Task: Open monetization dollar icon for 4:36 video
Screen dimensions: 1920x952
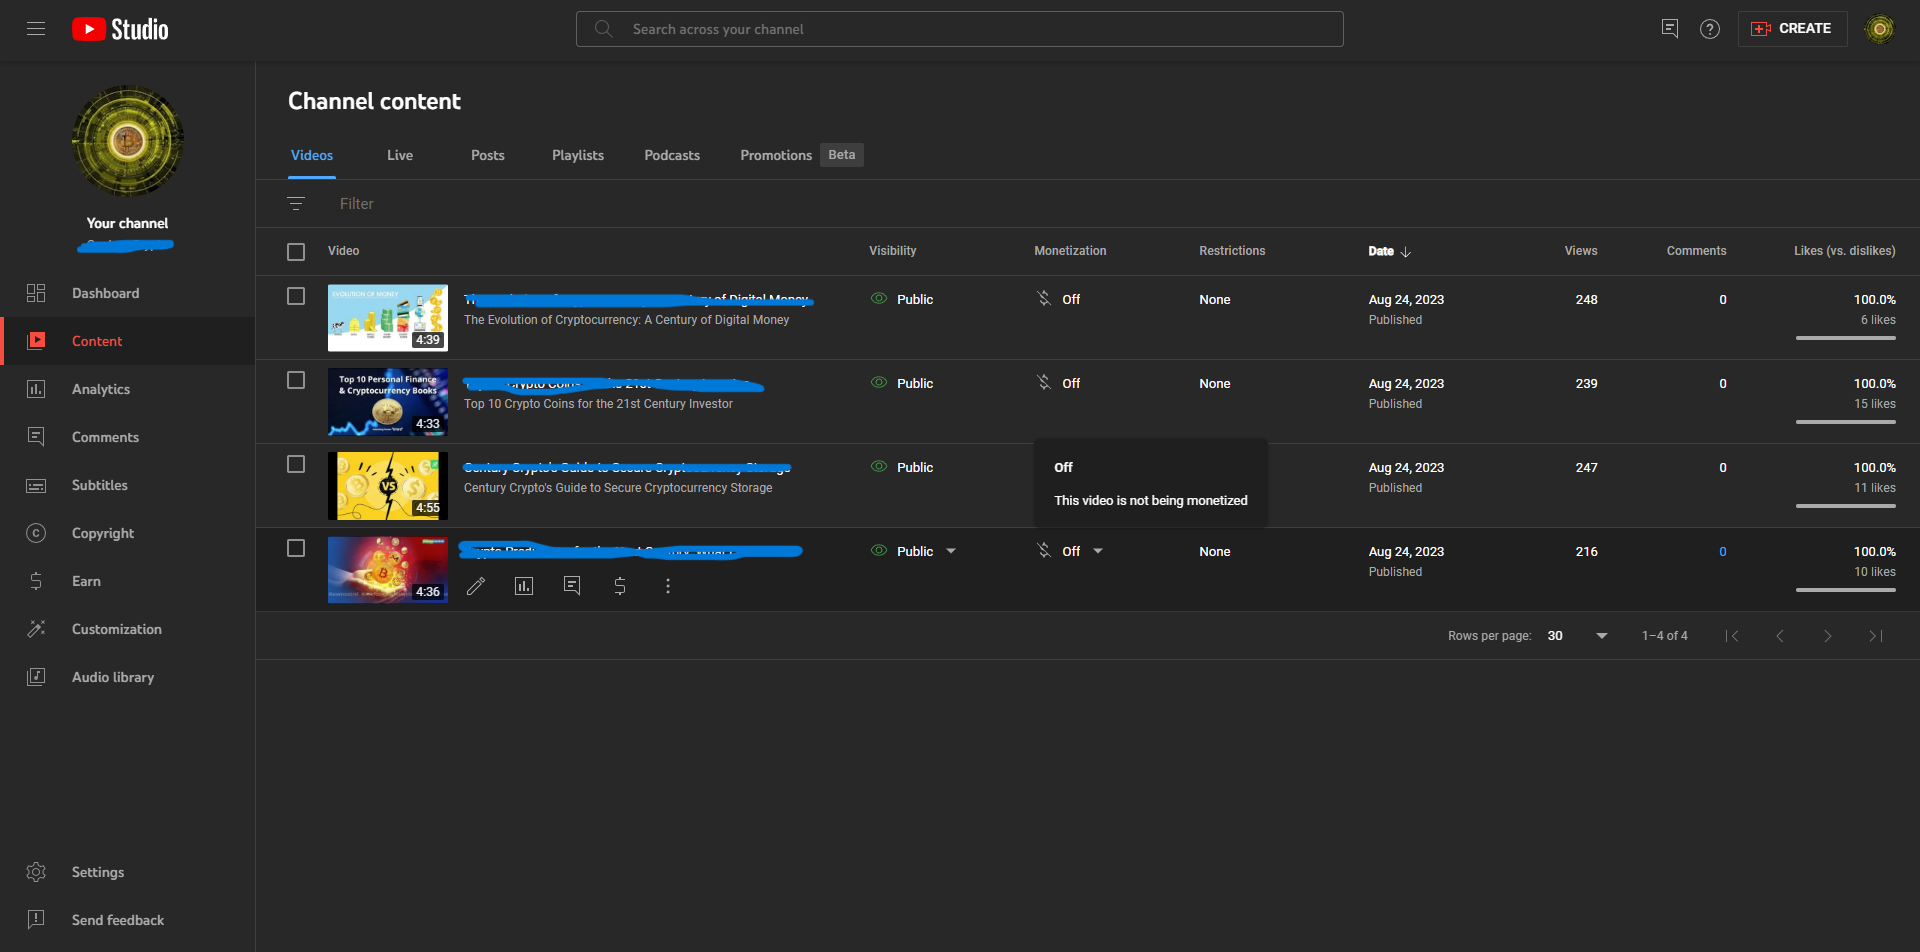Action: pyautogui.click(x=620, y=586)
